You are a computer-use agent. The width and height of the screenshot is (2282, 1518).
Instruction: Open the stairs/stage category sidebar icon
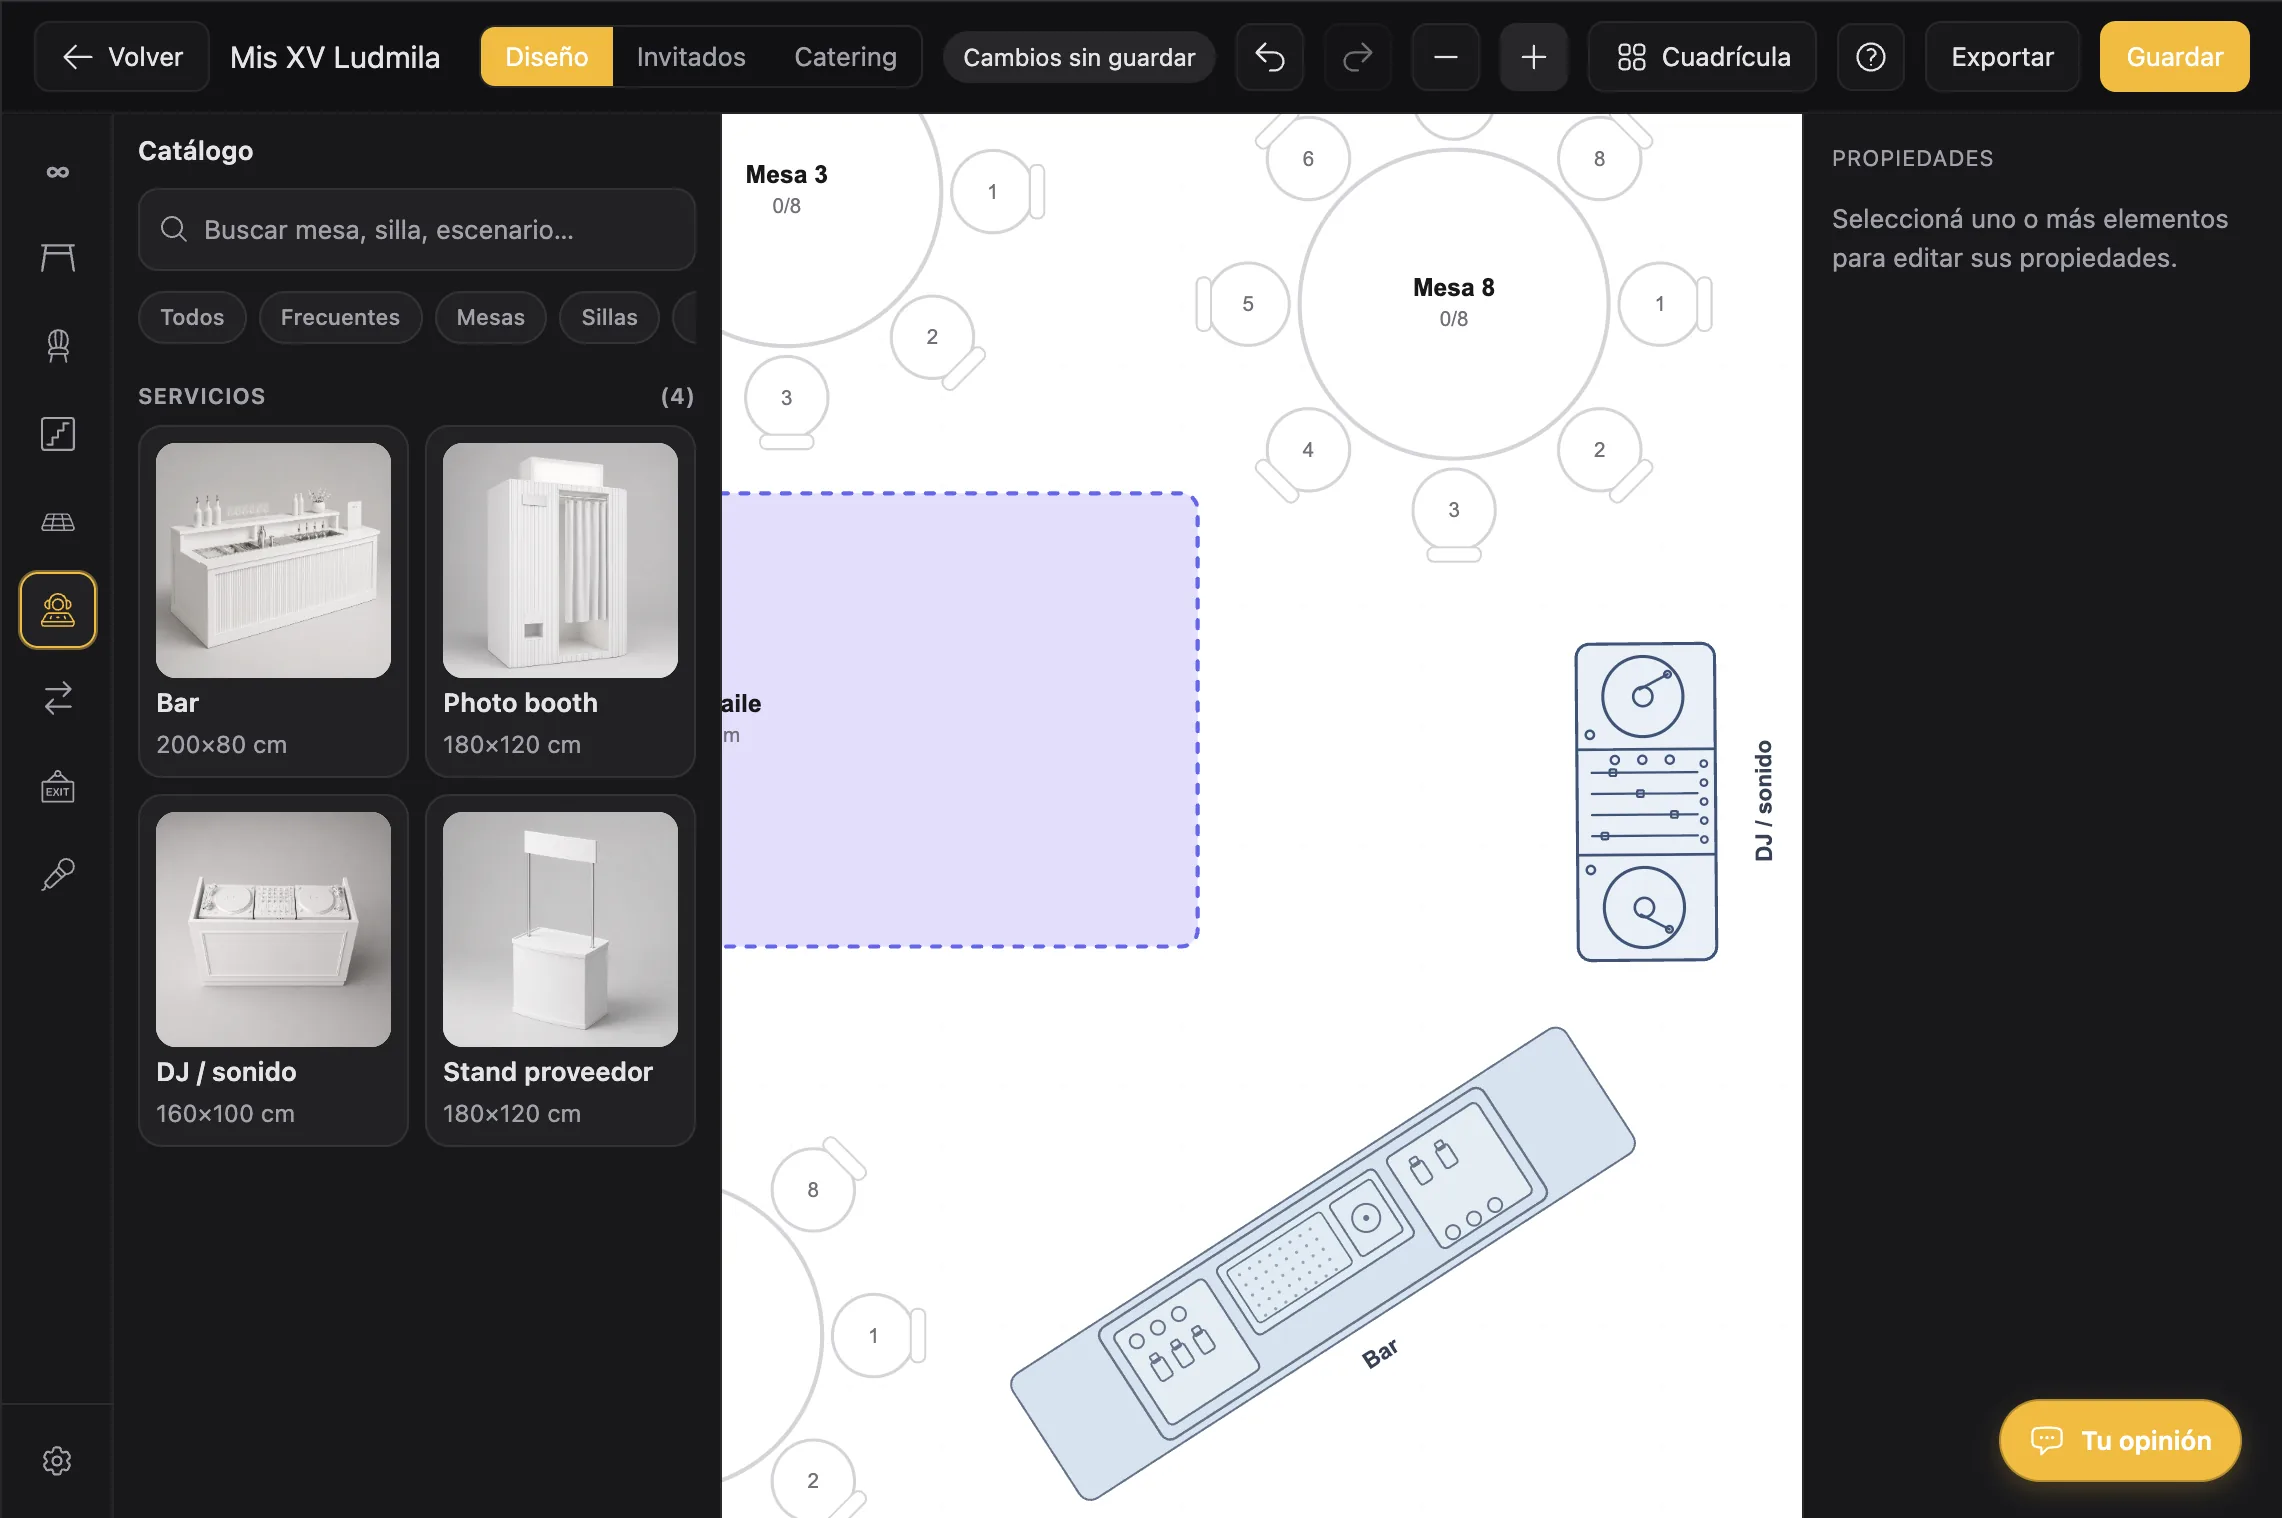tap(58, 434)
